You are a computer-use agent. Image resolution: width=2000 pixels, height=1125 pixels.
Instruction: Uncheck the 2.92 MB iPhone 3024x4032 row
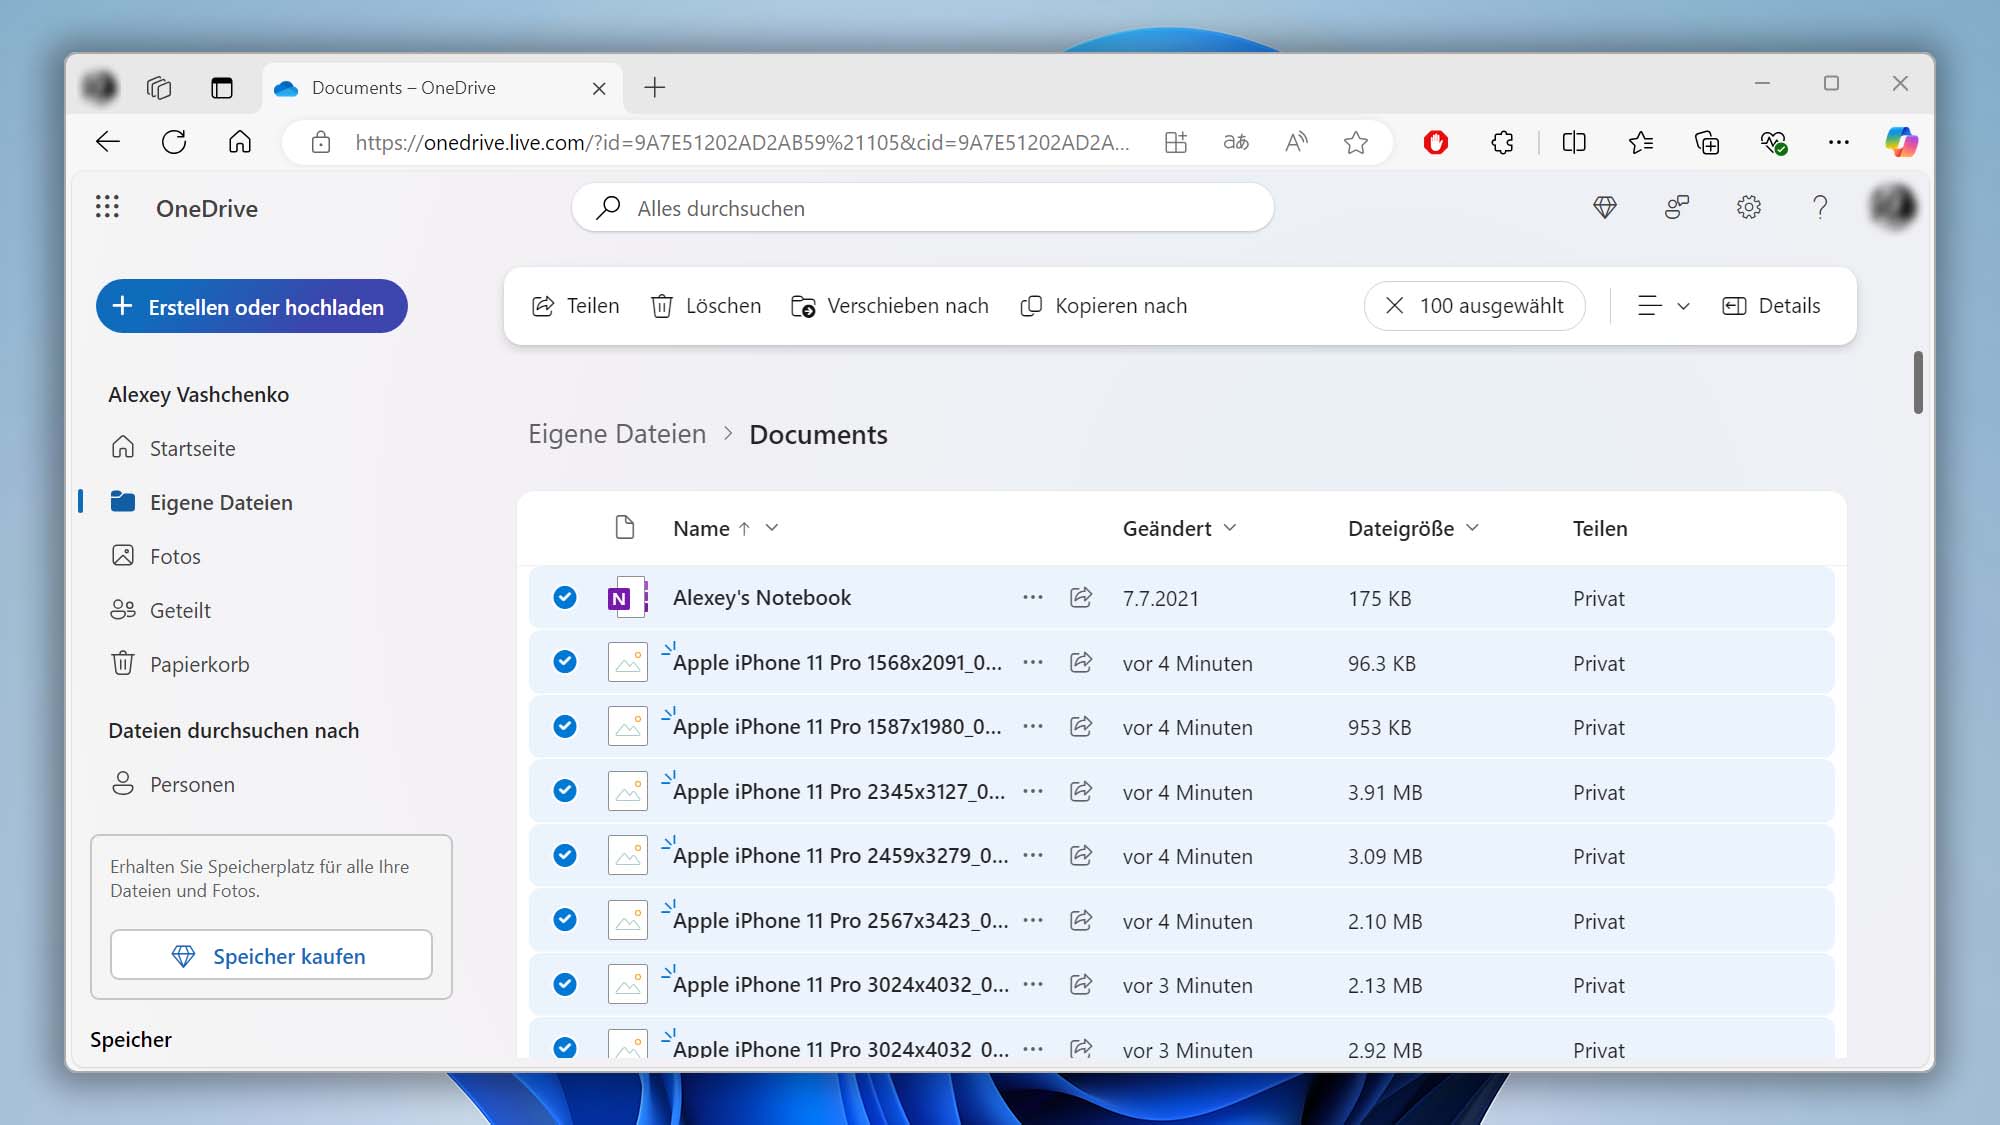tap(565, 1048)
